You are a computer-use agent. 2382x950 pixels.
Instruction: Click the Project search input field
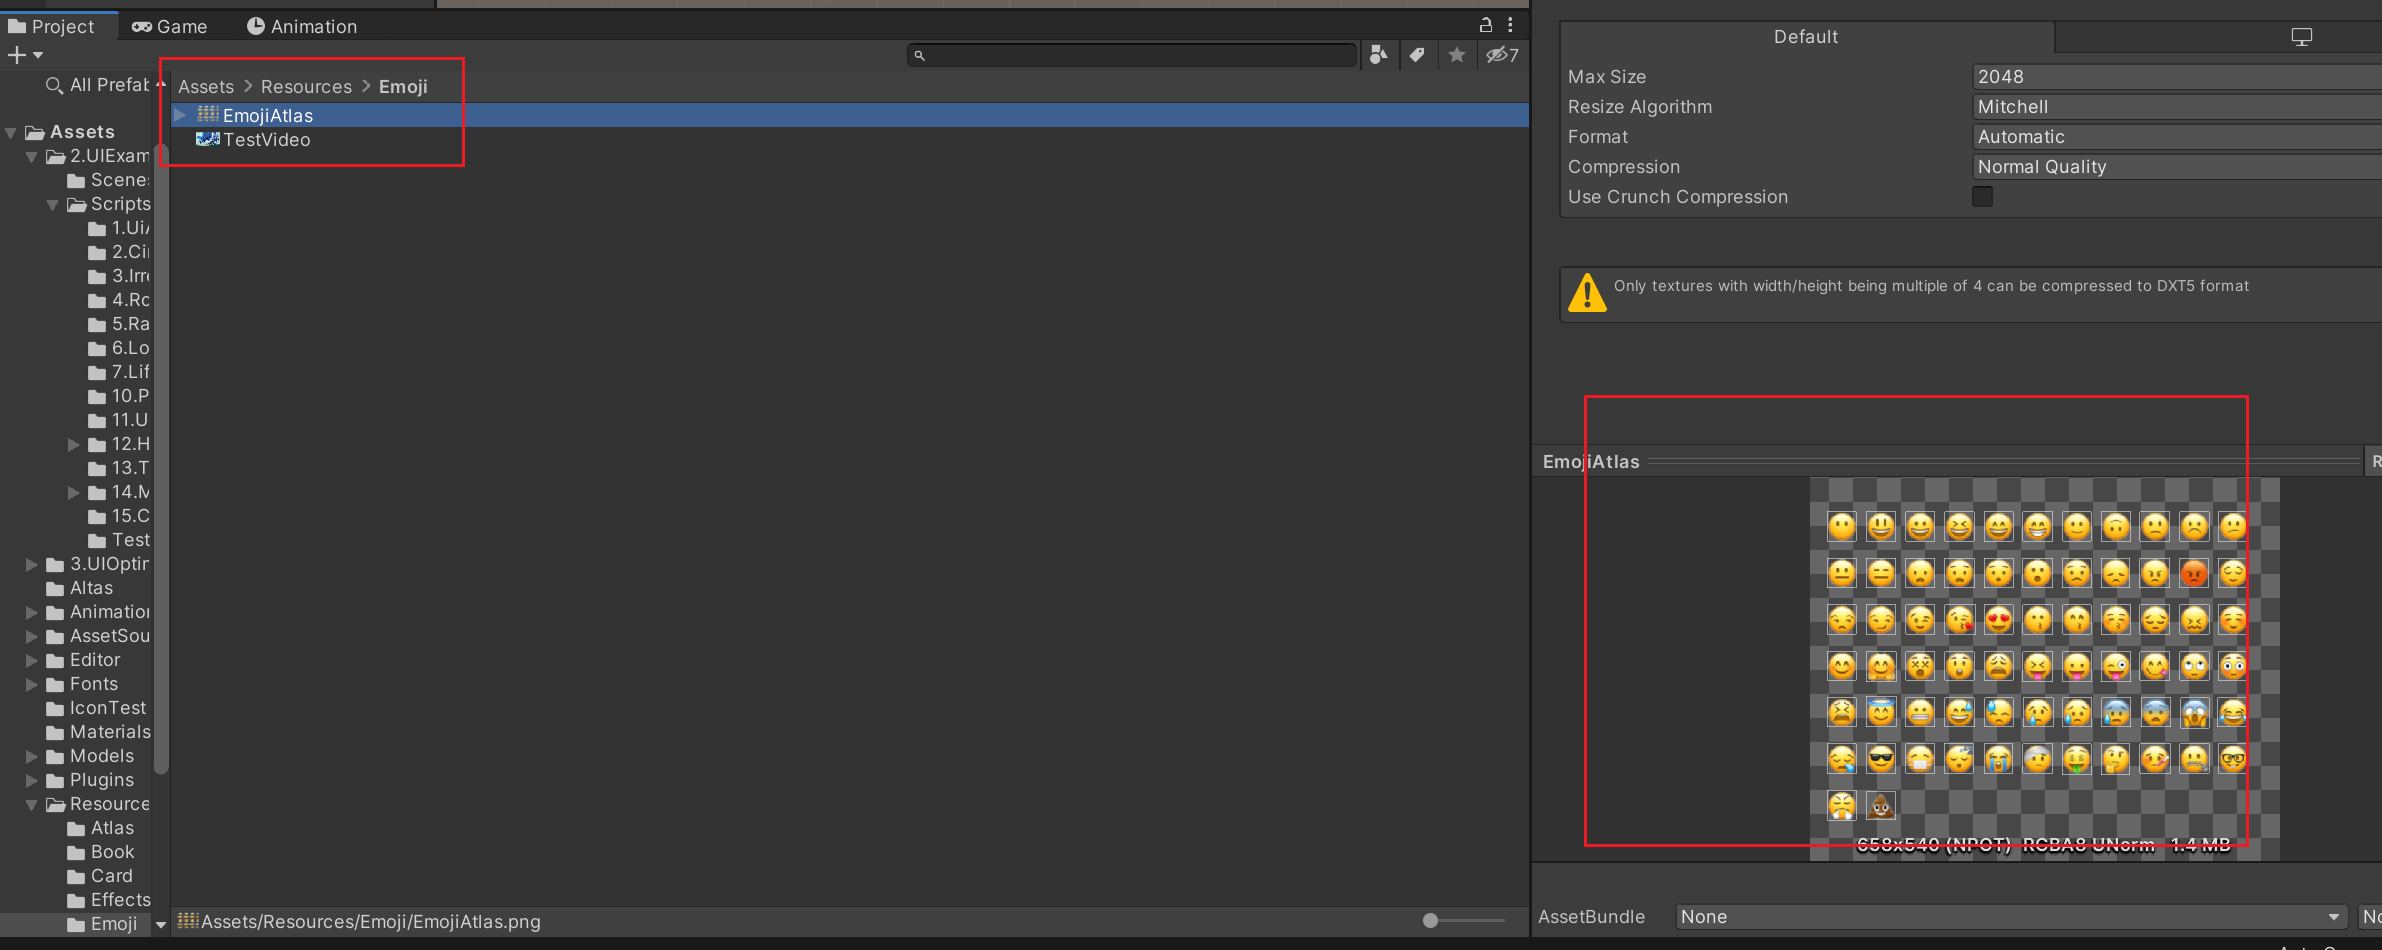pyautogui.click(x=1132, y=55)
